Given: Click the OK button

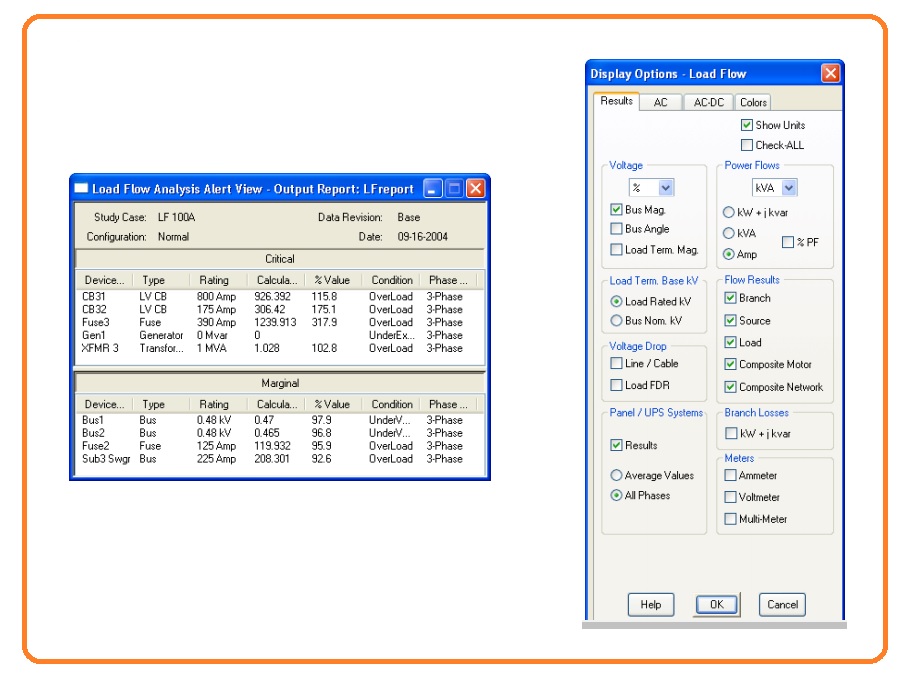Looking at the screenshot, I should (716, 604).
